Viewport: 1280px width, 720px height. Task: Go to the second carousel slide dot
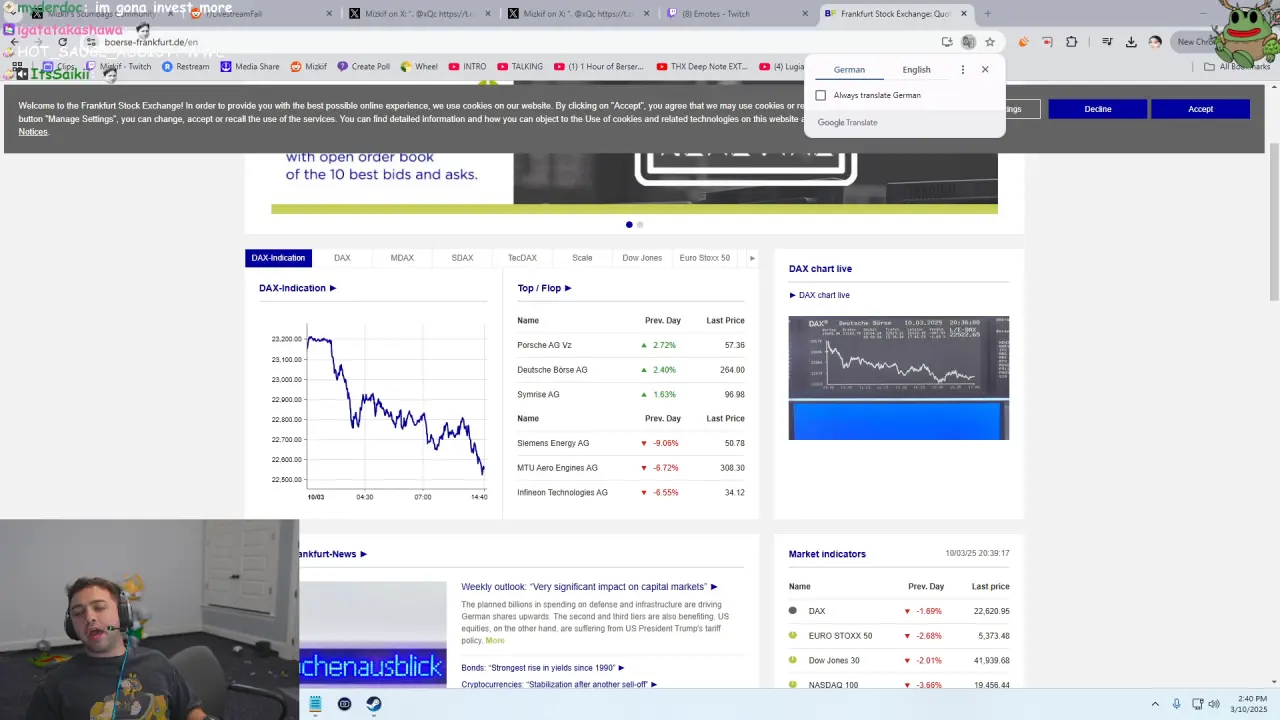[x=640, y=225]
